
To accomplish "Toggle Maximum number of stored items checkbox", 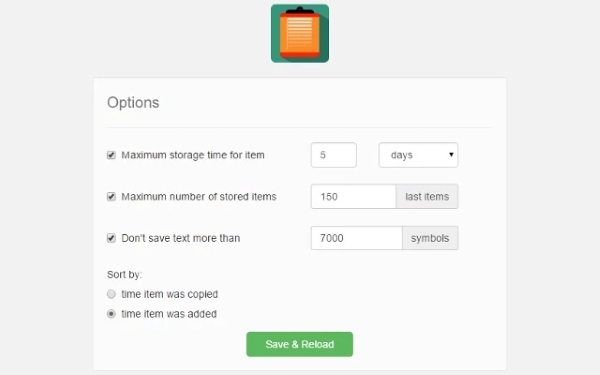I will pyautogui.click(x=111, y=196).
